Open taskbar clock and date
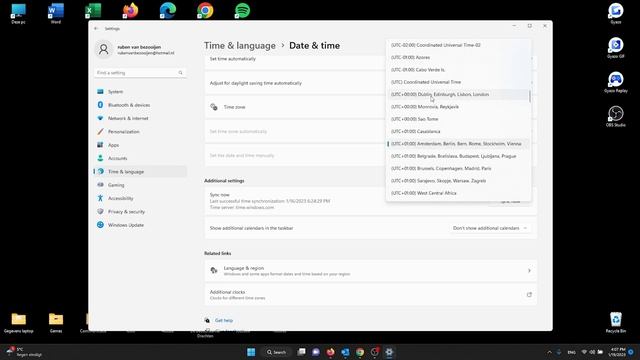640x360 pixels. (x=617, y=352)
